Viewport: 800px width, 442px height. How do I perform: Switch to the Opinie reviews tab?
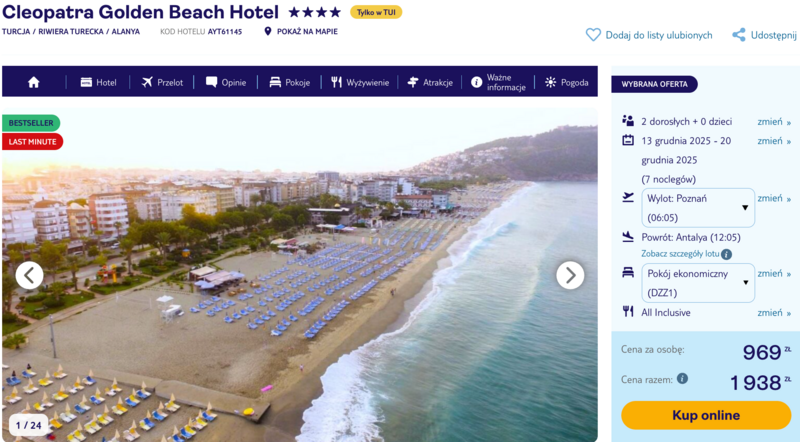coord(226,82)
